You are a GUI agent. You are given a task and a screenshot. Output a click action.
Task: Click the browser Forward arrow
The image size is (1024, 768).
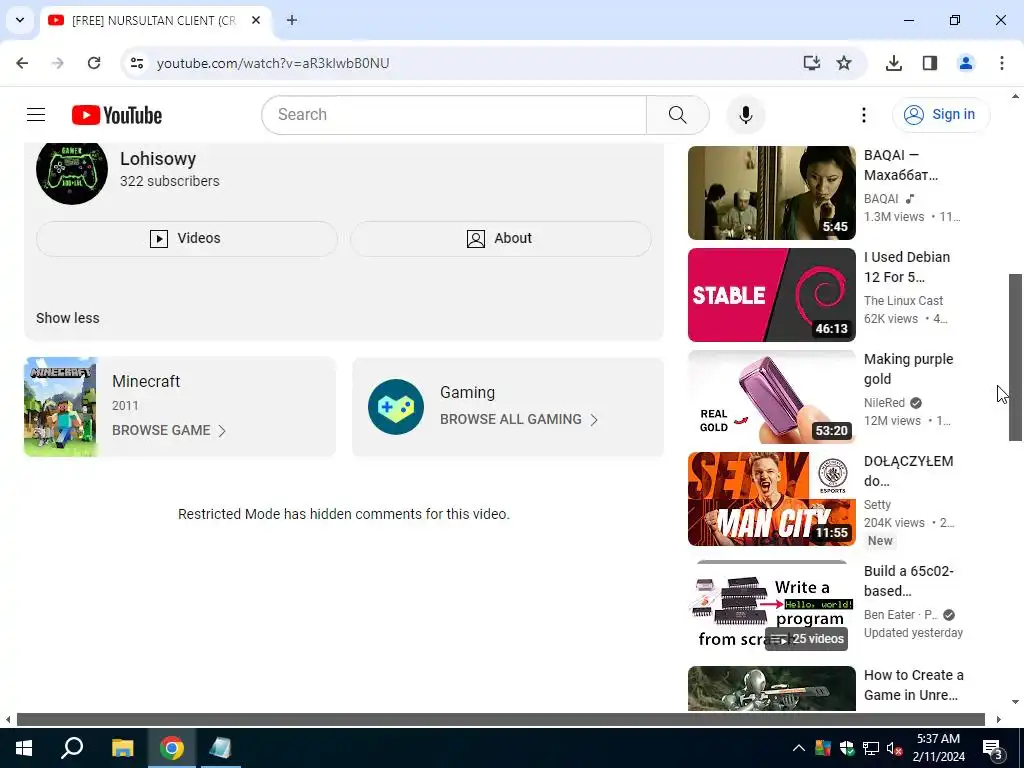[x=58, y=63]
